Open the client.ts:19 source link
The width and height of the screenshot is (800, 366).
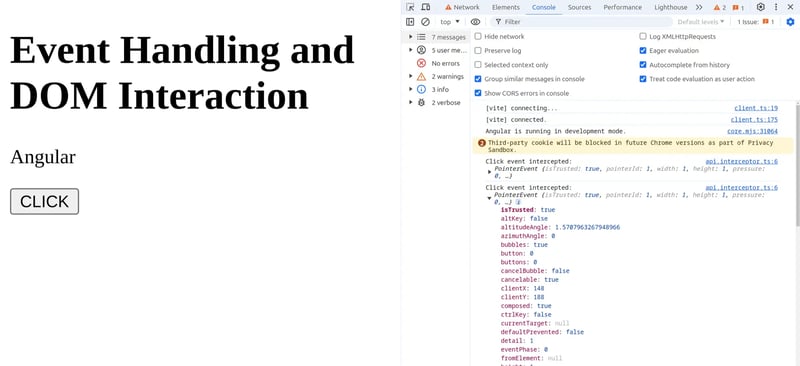756,108
